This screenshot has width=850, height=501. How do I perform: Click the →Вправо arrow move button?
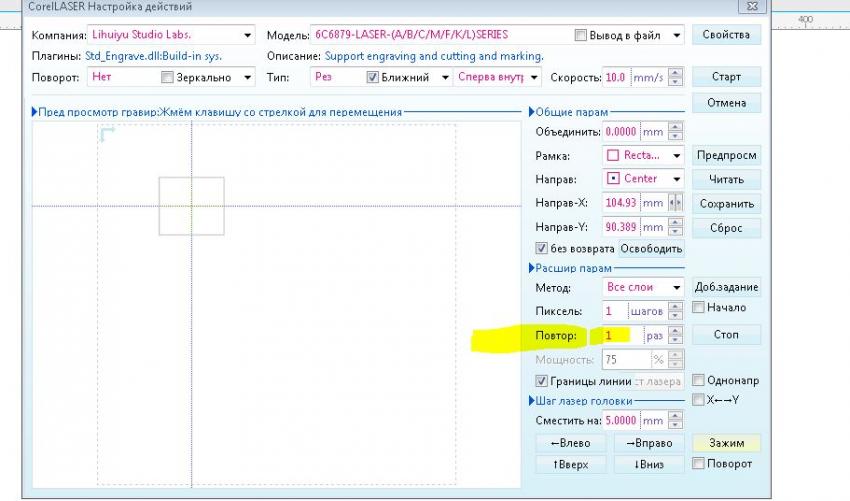coord(646,443)
